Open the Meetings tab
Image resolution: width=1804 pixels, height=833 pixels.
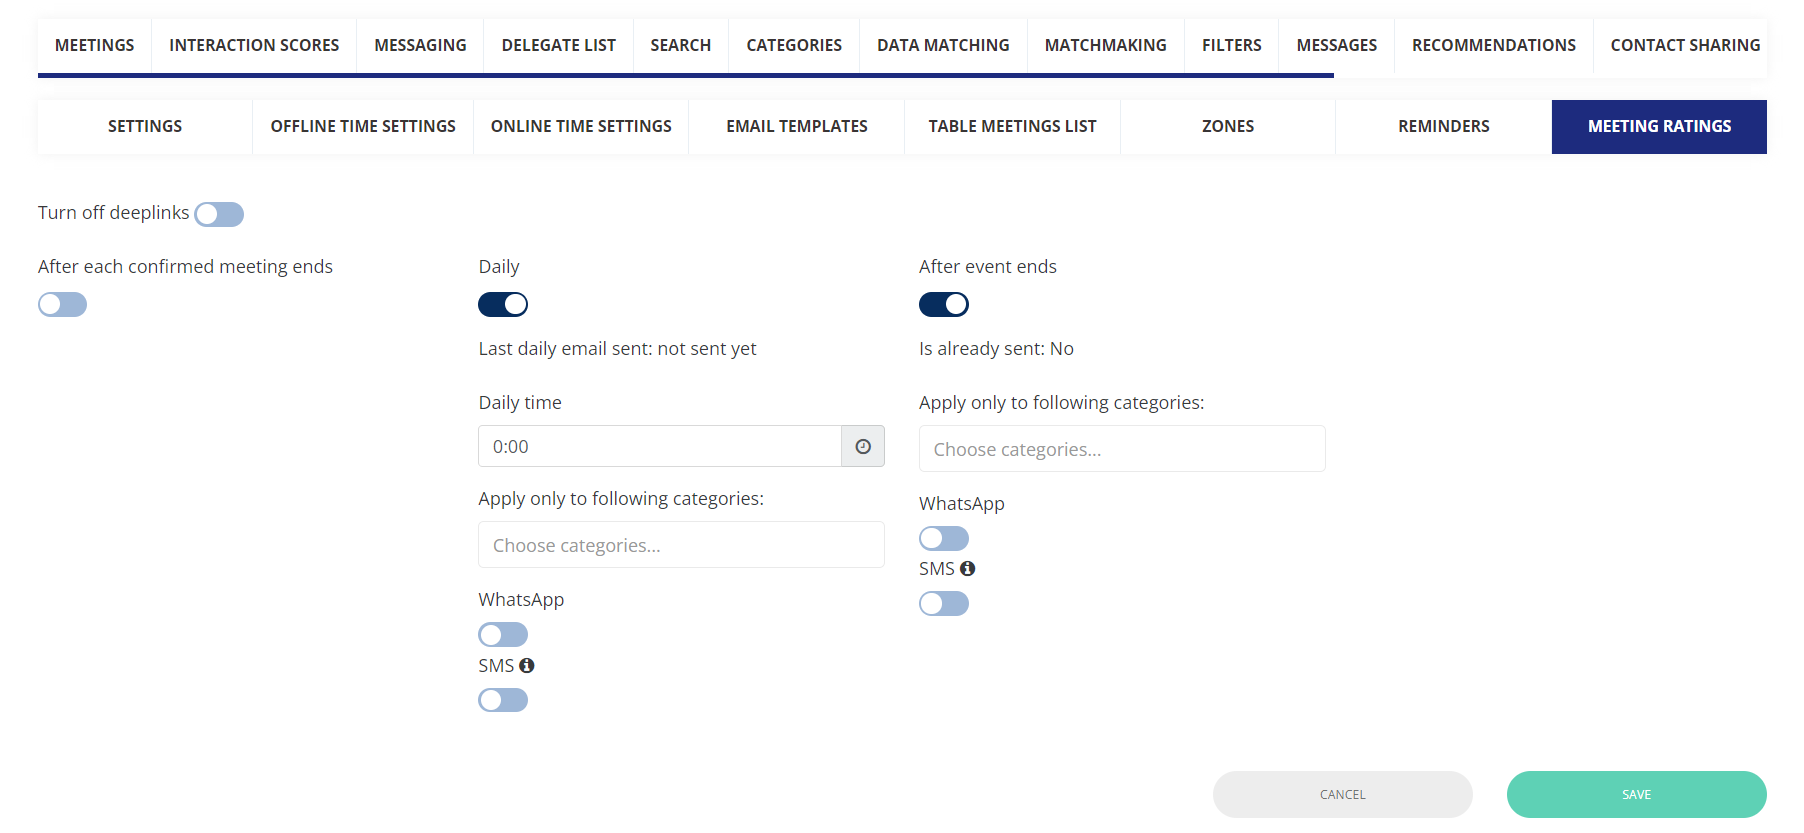95,45
